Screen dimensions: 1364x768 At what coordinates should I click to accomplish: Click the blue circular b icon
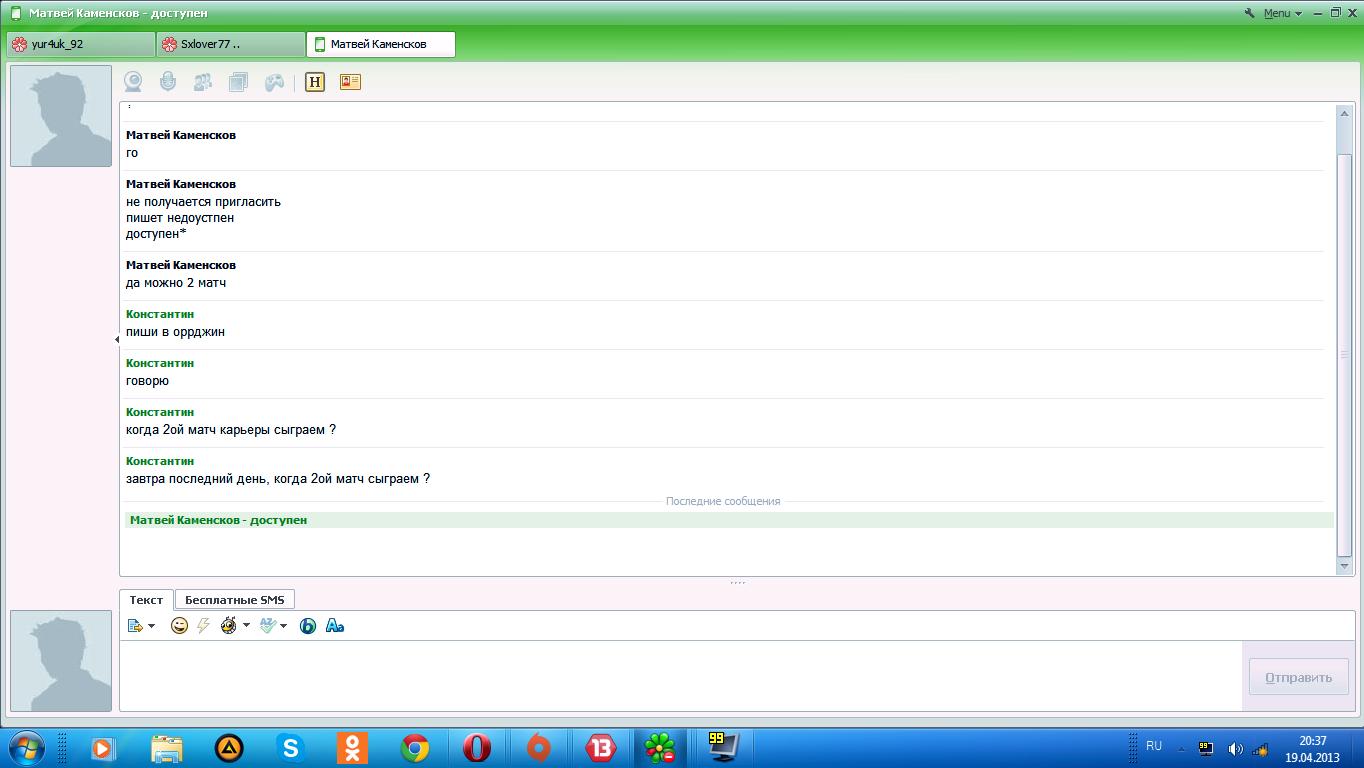(308, 626)
